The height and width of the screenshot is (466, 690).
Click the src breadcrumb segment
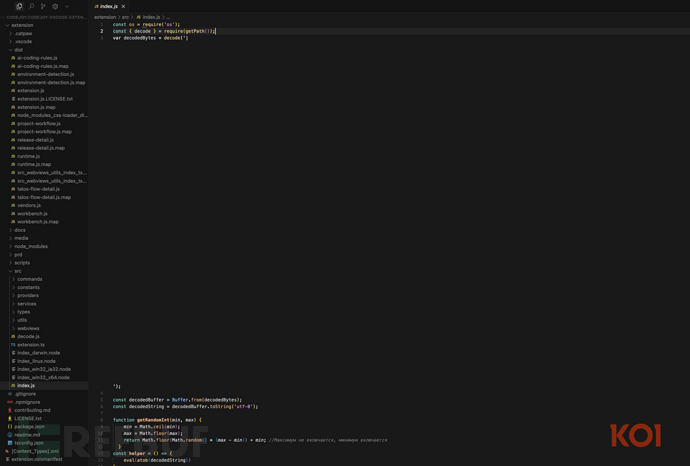(125, 17)
